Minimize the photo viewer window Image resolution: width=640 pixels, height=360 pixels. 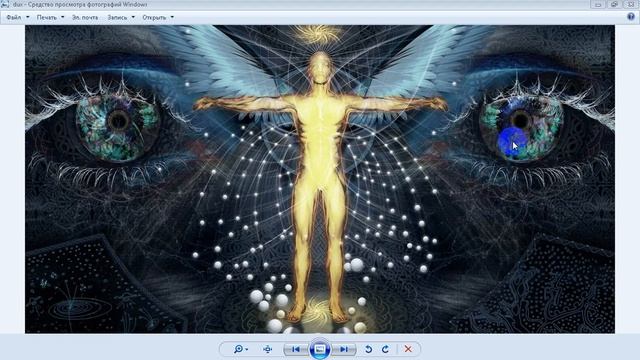(598, 4)
